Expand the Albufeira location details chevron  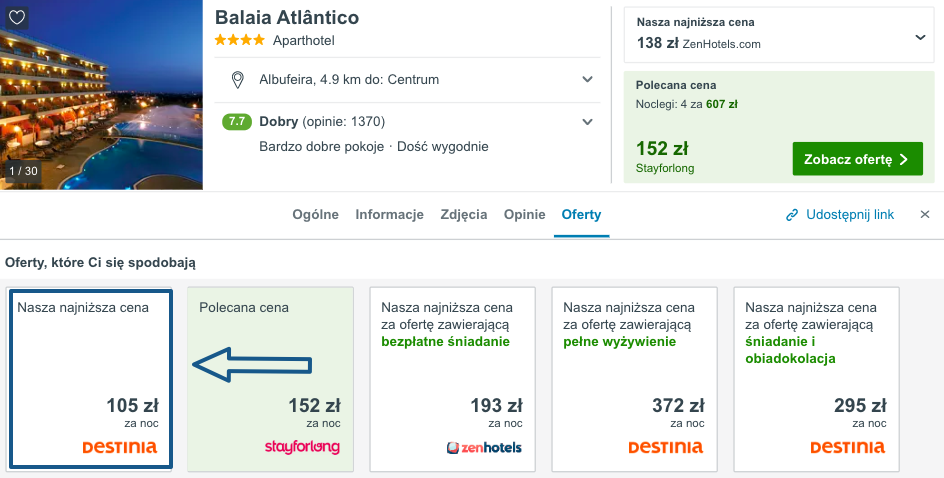point(588,79)
